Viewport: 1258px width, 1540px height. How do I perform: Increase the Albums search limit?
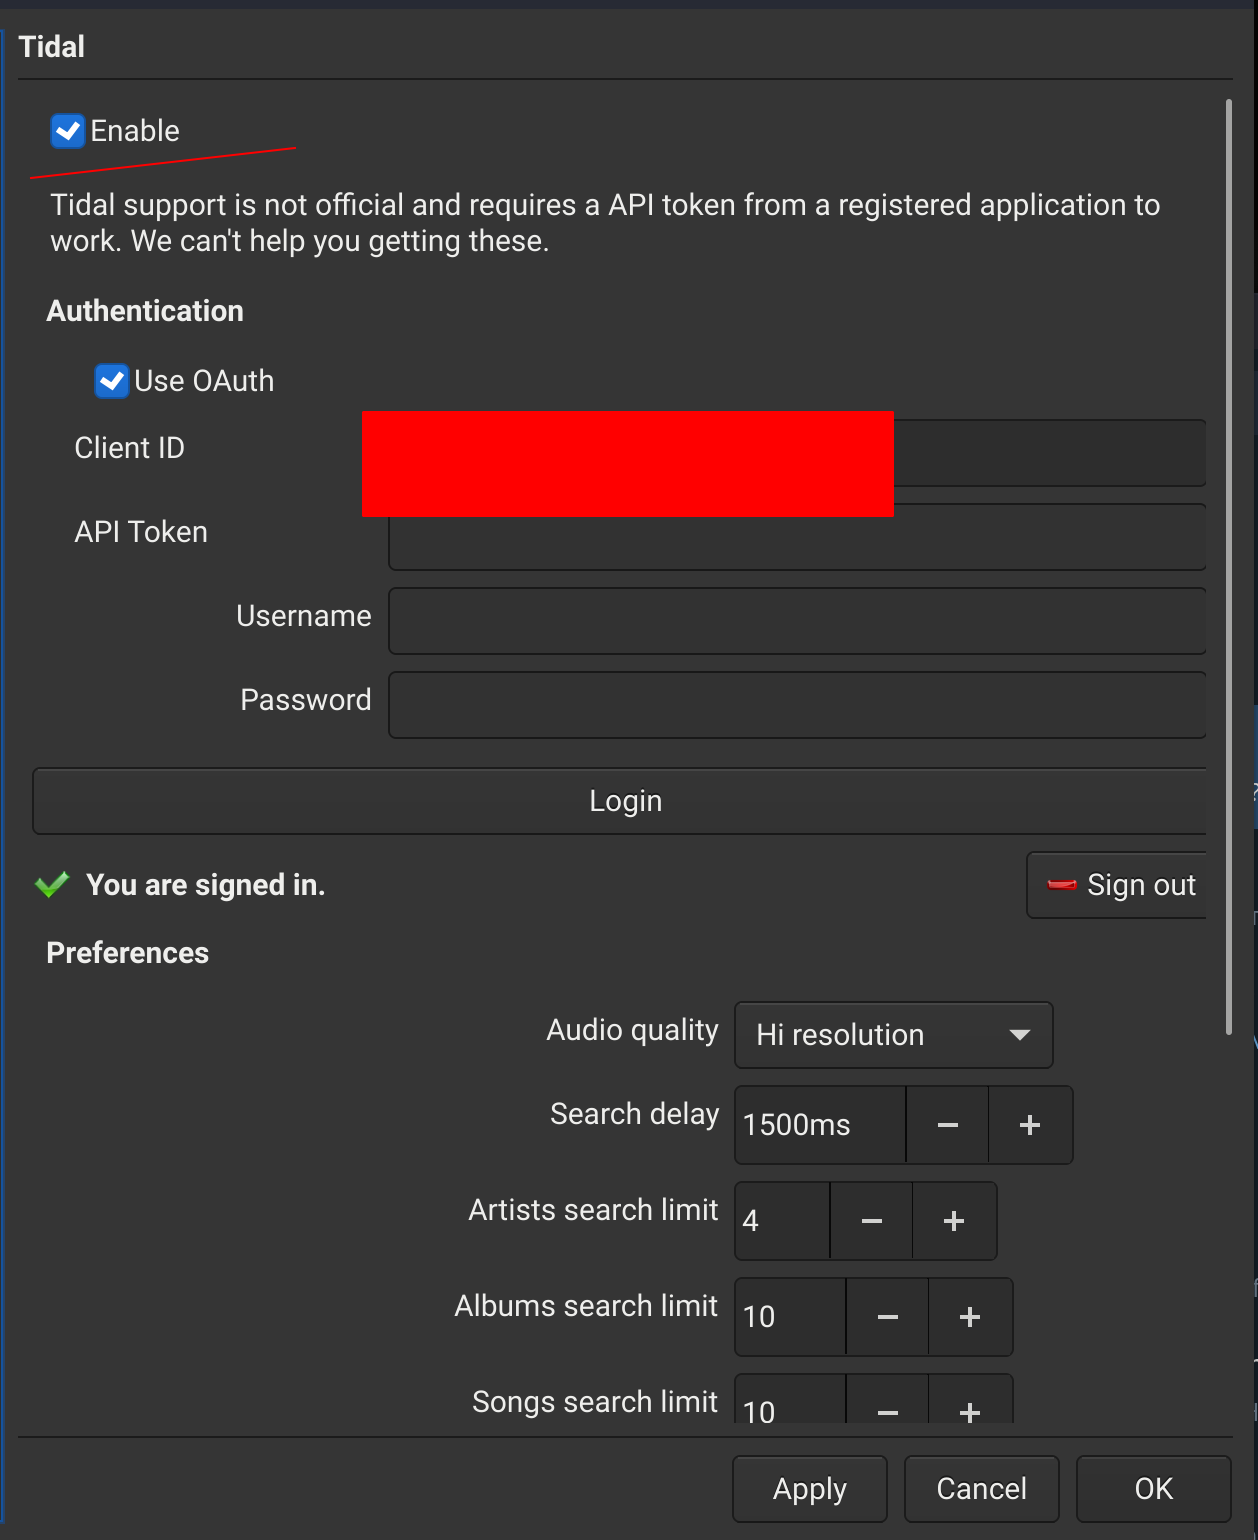970,1317
